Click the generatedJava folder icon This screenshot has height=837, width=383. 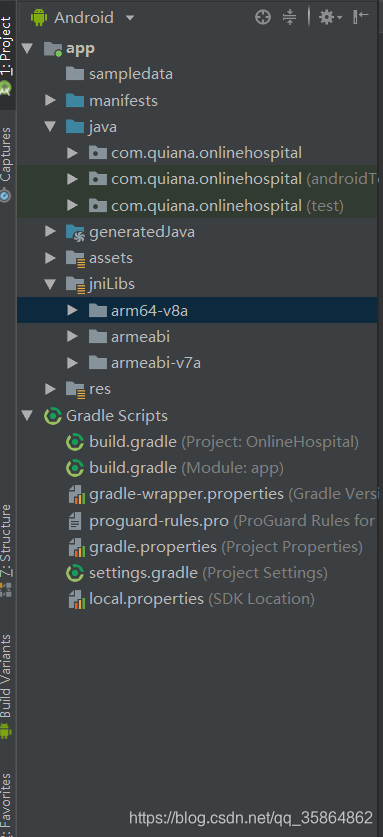coord(75,232)
